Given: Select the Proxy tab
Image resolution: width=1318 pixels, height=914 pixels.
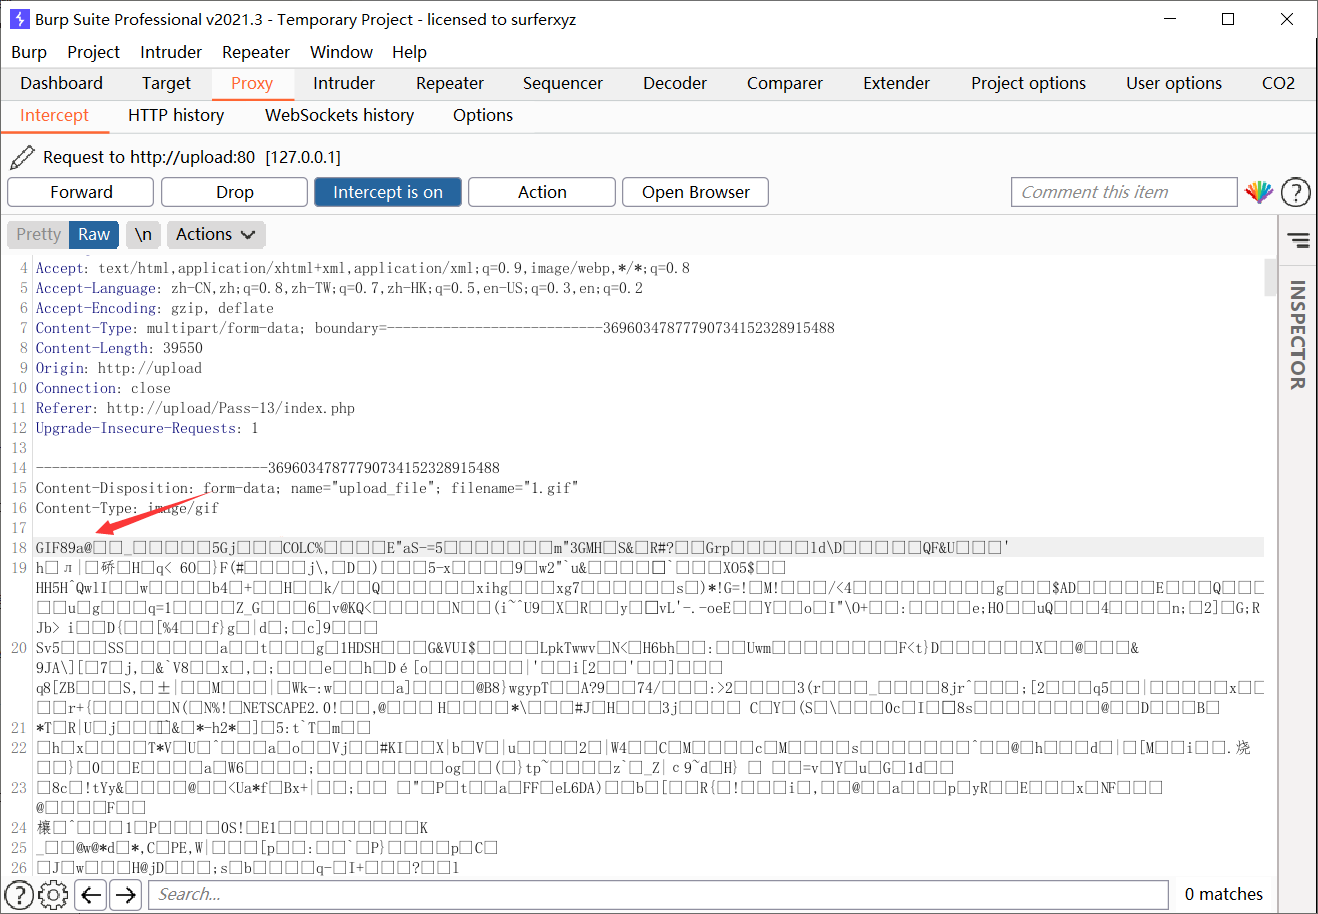Looking at the screenshot, I should pyautogui.click(x=252, y=83).
